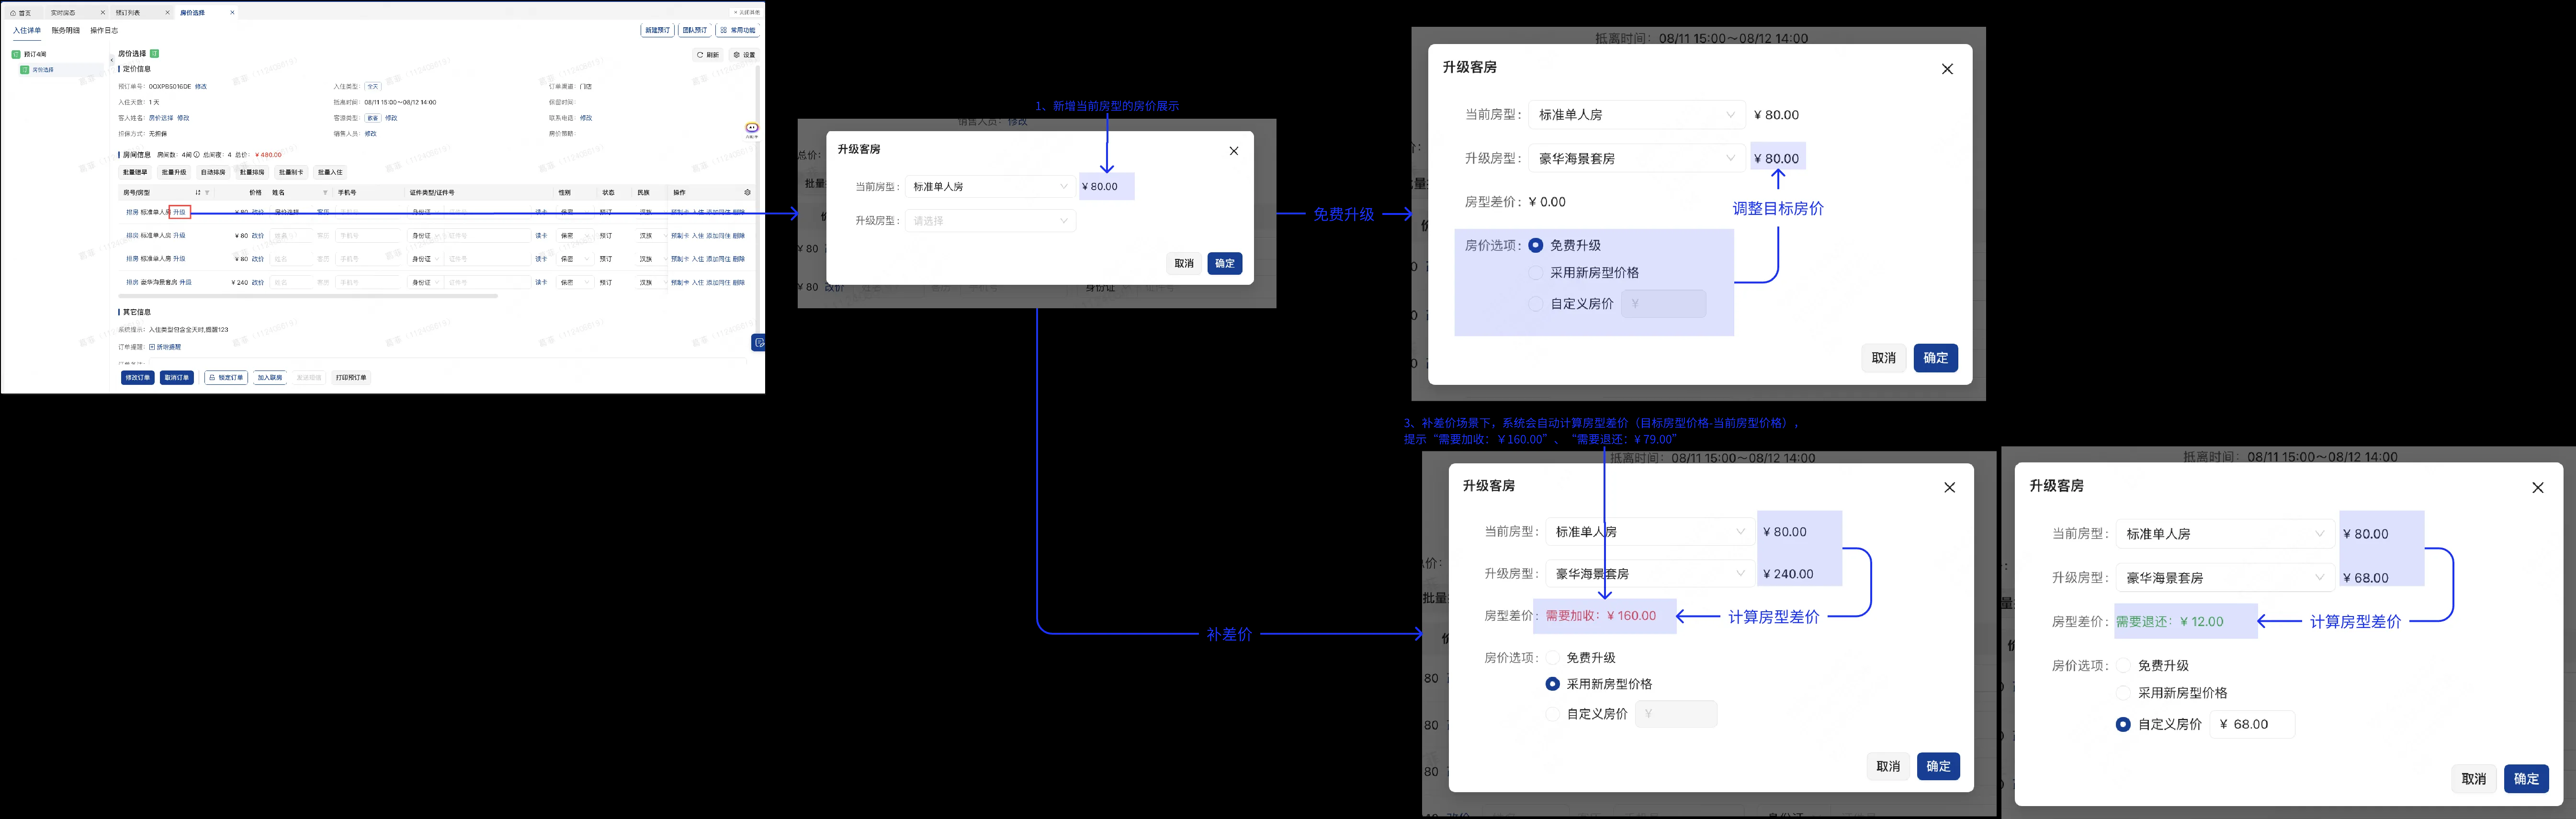Open 升级房型 请选择 dropdown in small dialog
The width and height of the screenshot is (2576, 819).
tap(990, 221)
